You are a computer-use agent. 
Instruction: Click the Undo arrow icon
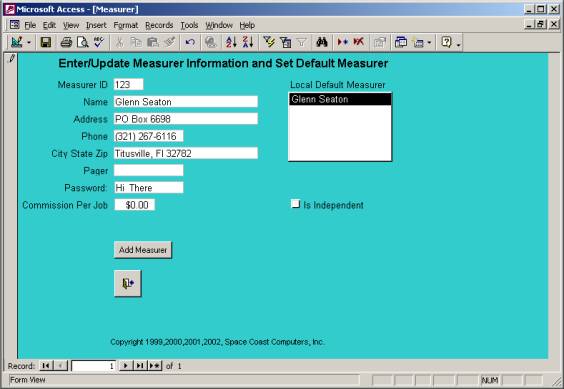190,42
